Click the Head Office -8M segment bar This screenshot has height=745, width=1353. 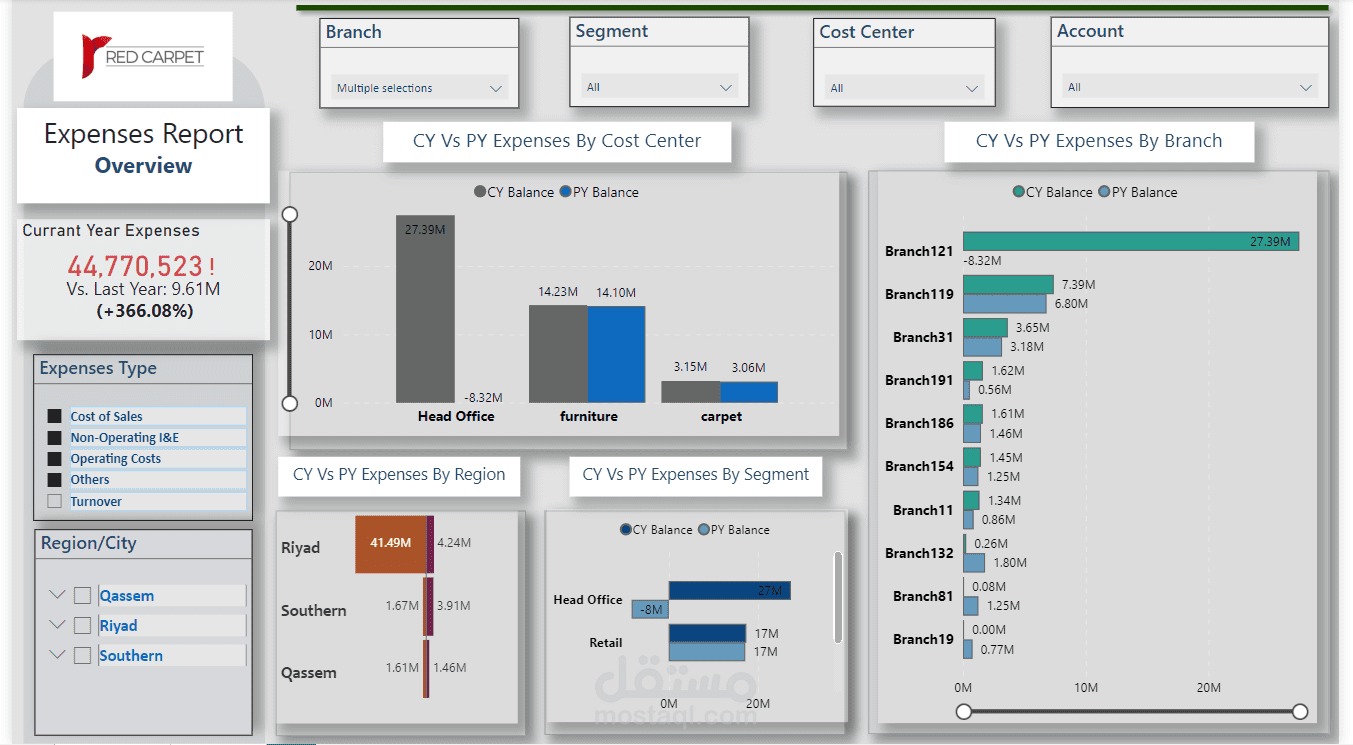650,609
